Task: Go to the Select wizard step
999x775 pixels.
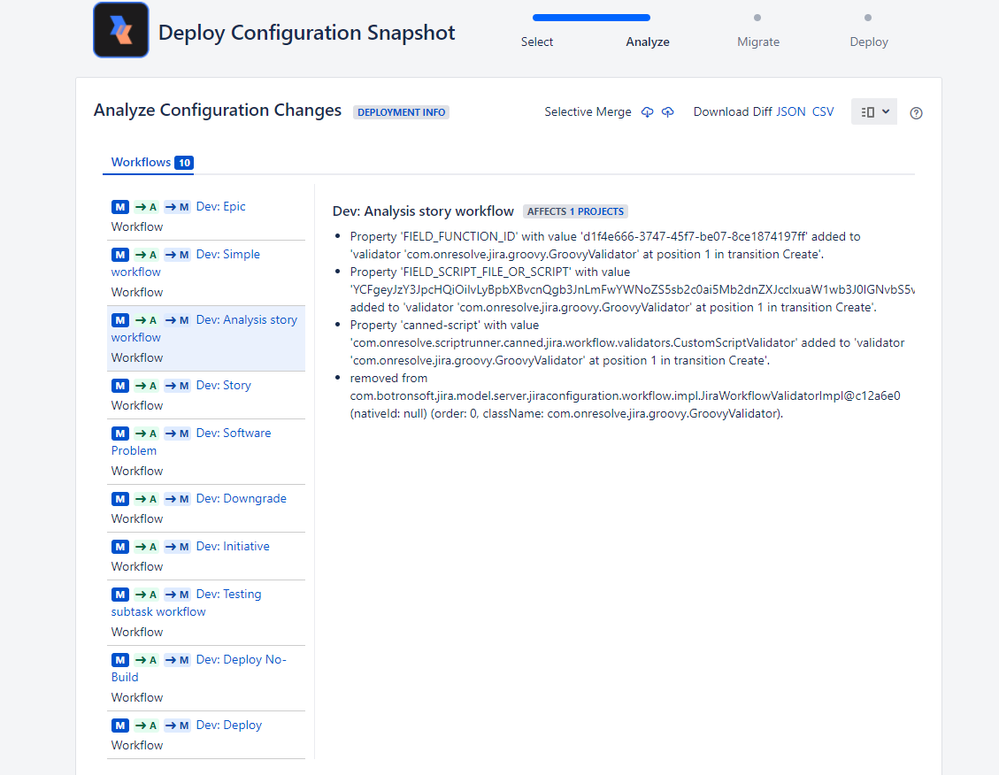Action: [x=536, y=41]
